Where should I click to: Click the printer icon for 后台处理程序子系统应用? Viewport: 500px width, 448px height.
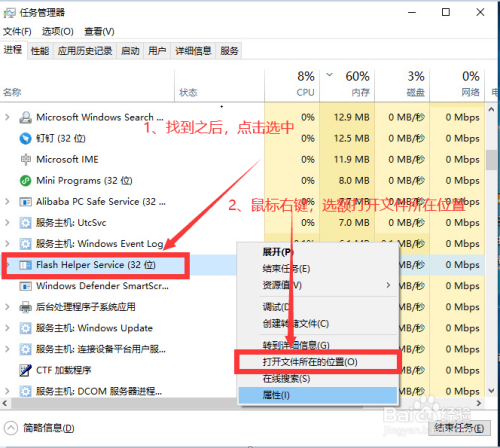[x=25, y=307]
